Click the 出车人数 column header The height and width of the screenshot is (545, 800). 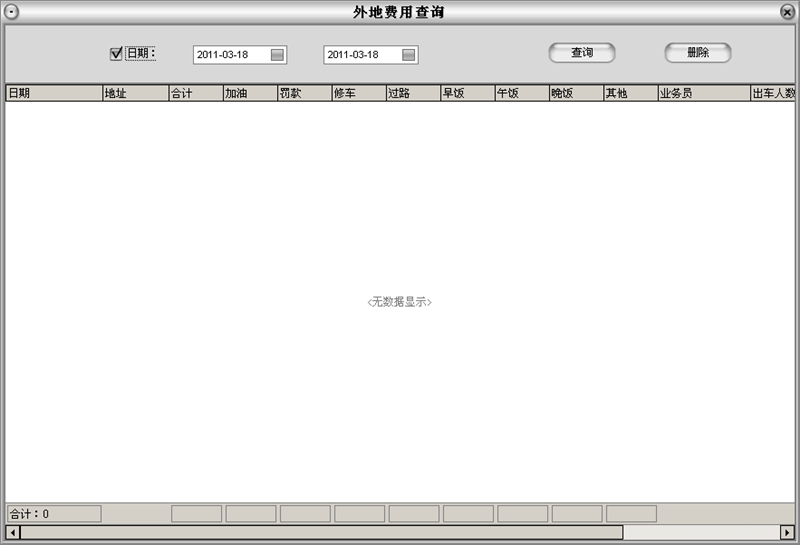[x=773, y=93]
